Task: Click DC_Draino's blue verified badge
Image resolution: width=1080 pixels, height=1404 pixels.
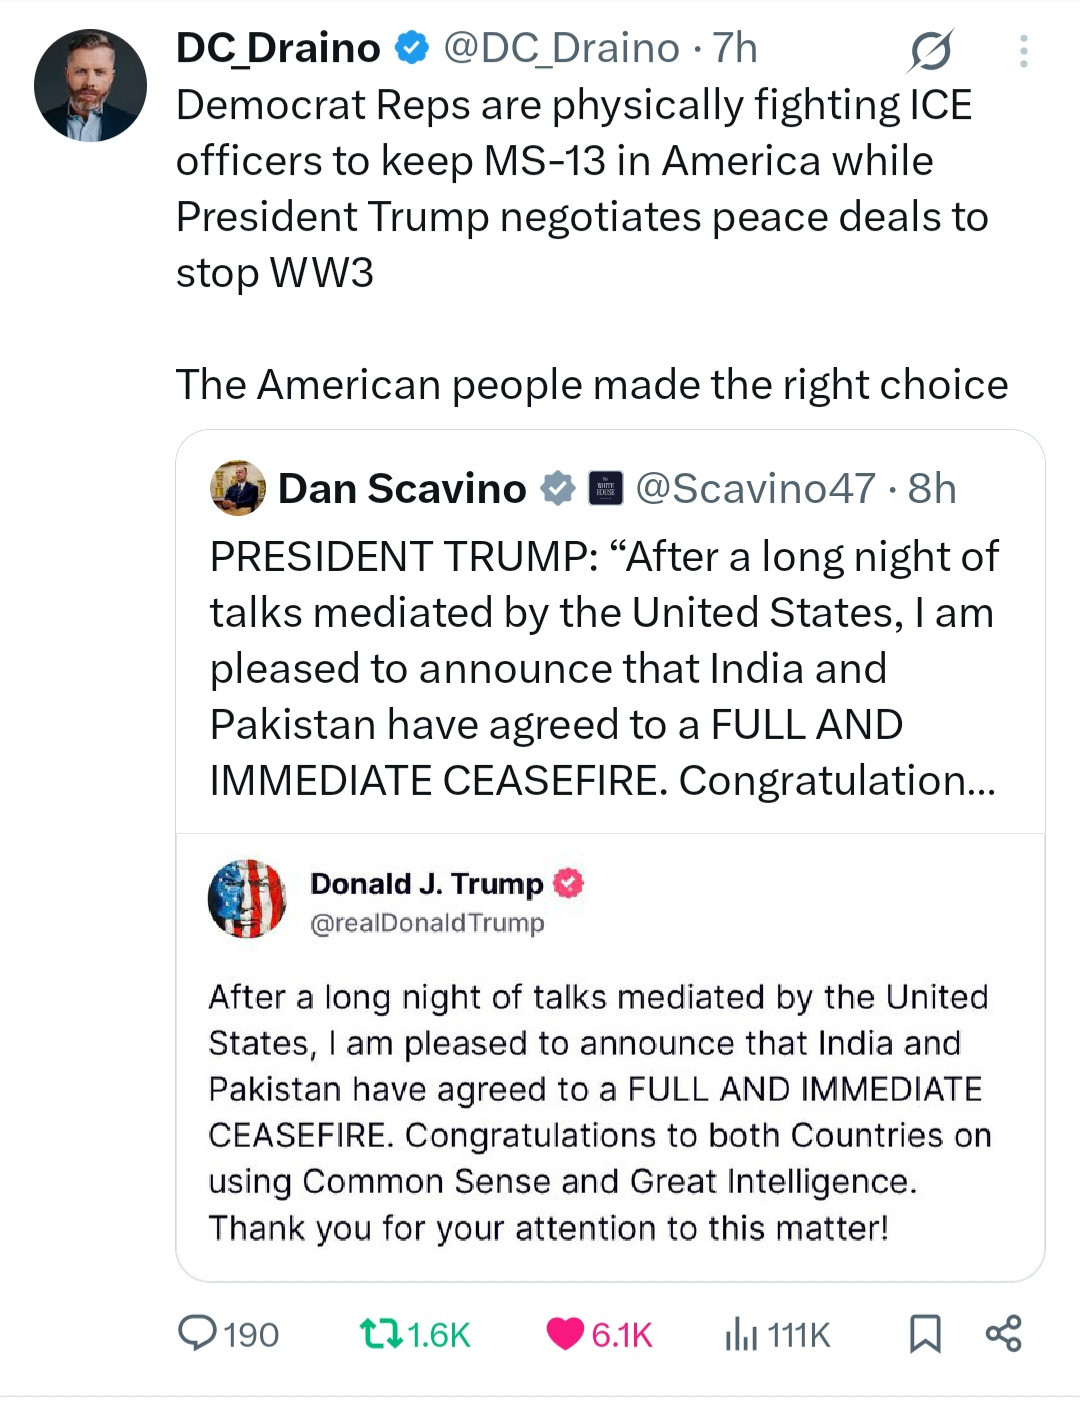Action: (411, 47)
